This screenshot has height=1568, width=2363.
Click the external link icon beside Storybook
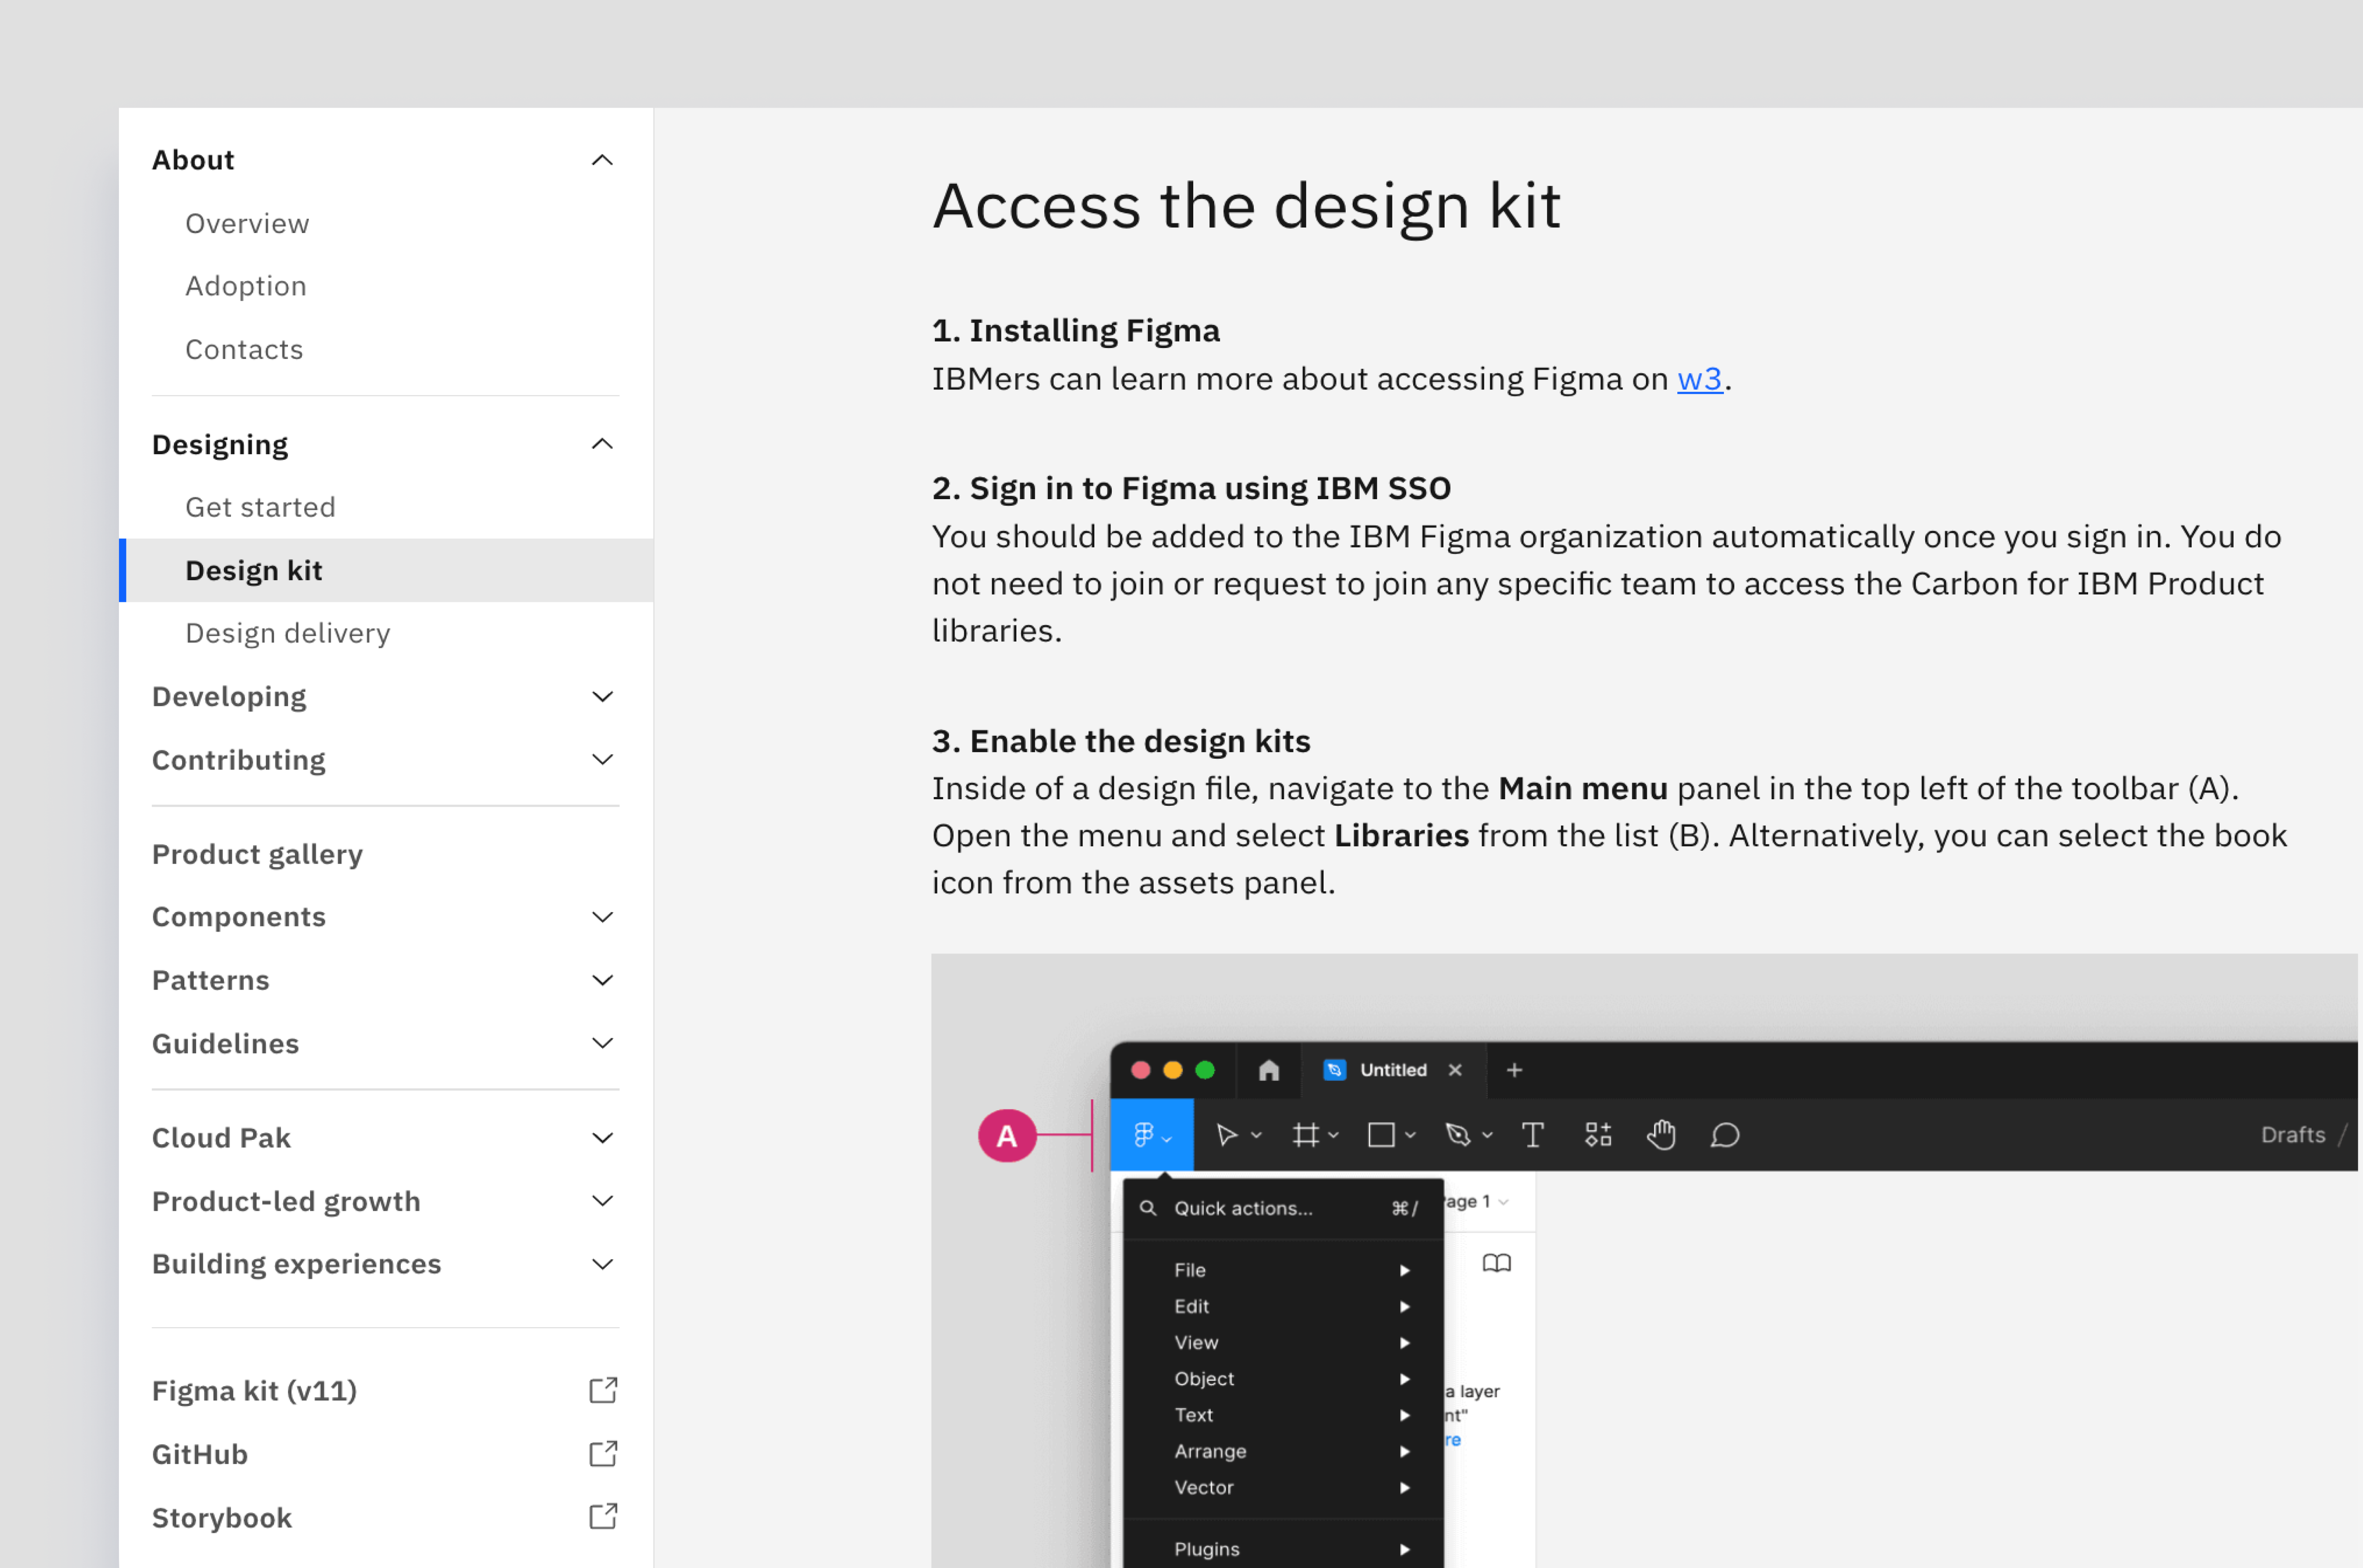[x=603, y=1517]
